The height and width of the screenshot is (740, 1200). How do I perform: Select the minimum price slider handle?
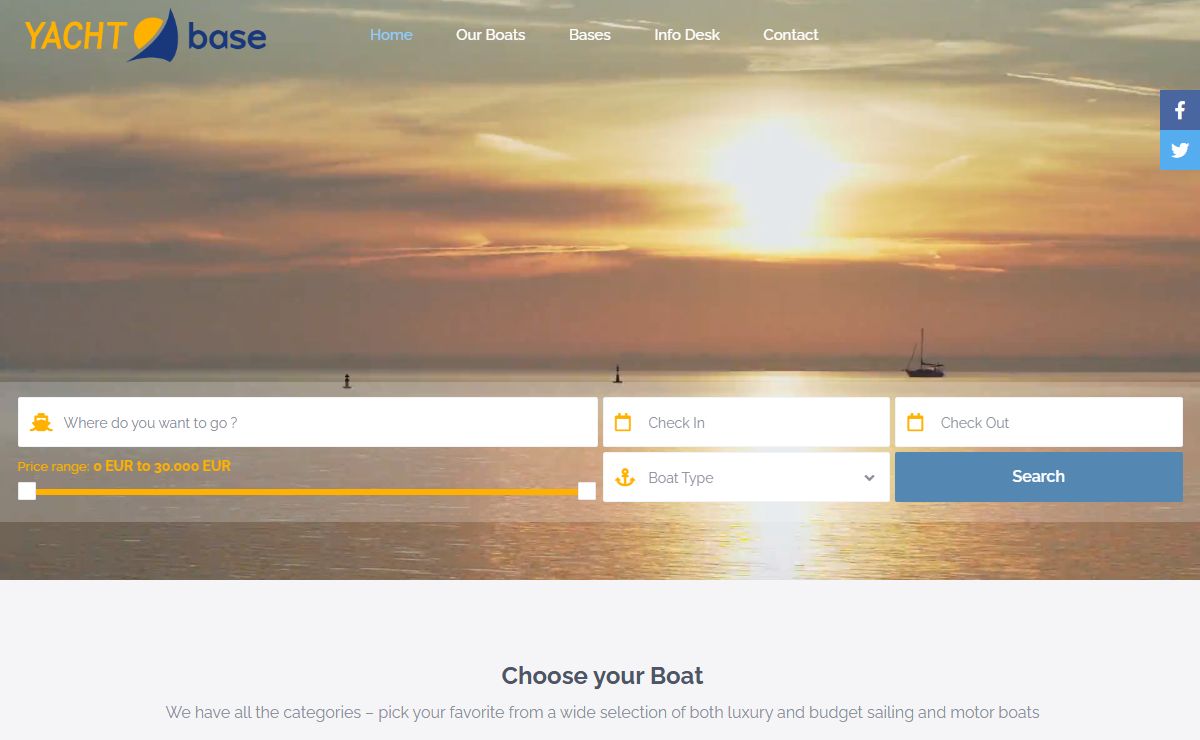(x=27, y=491)
